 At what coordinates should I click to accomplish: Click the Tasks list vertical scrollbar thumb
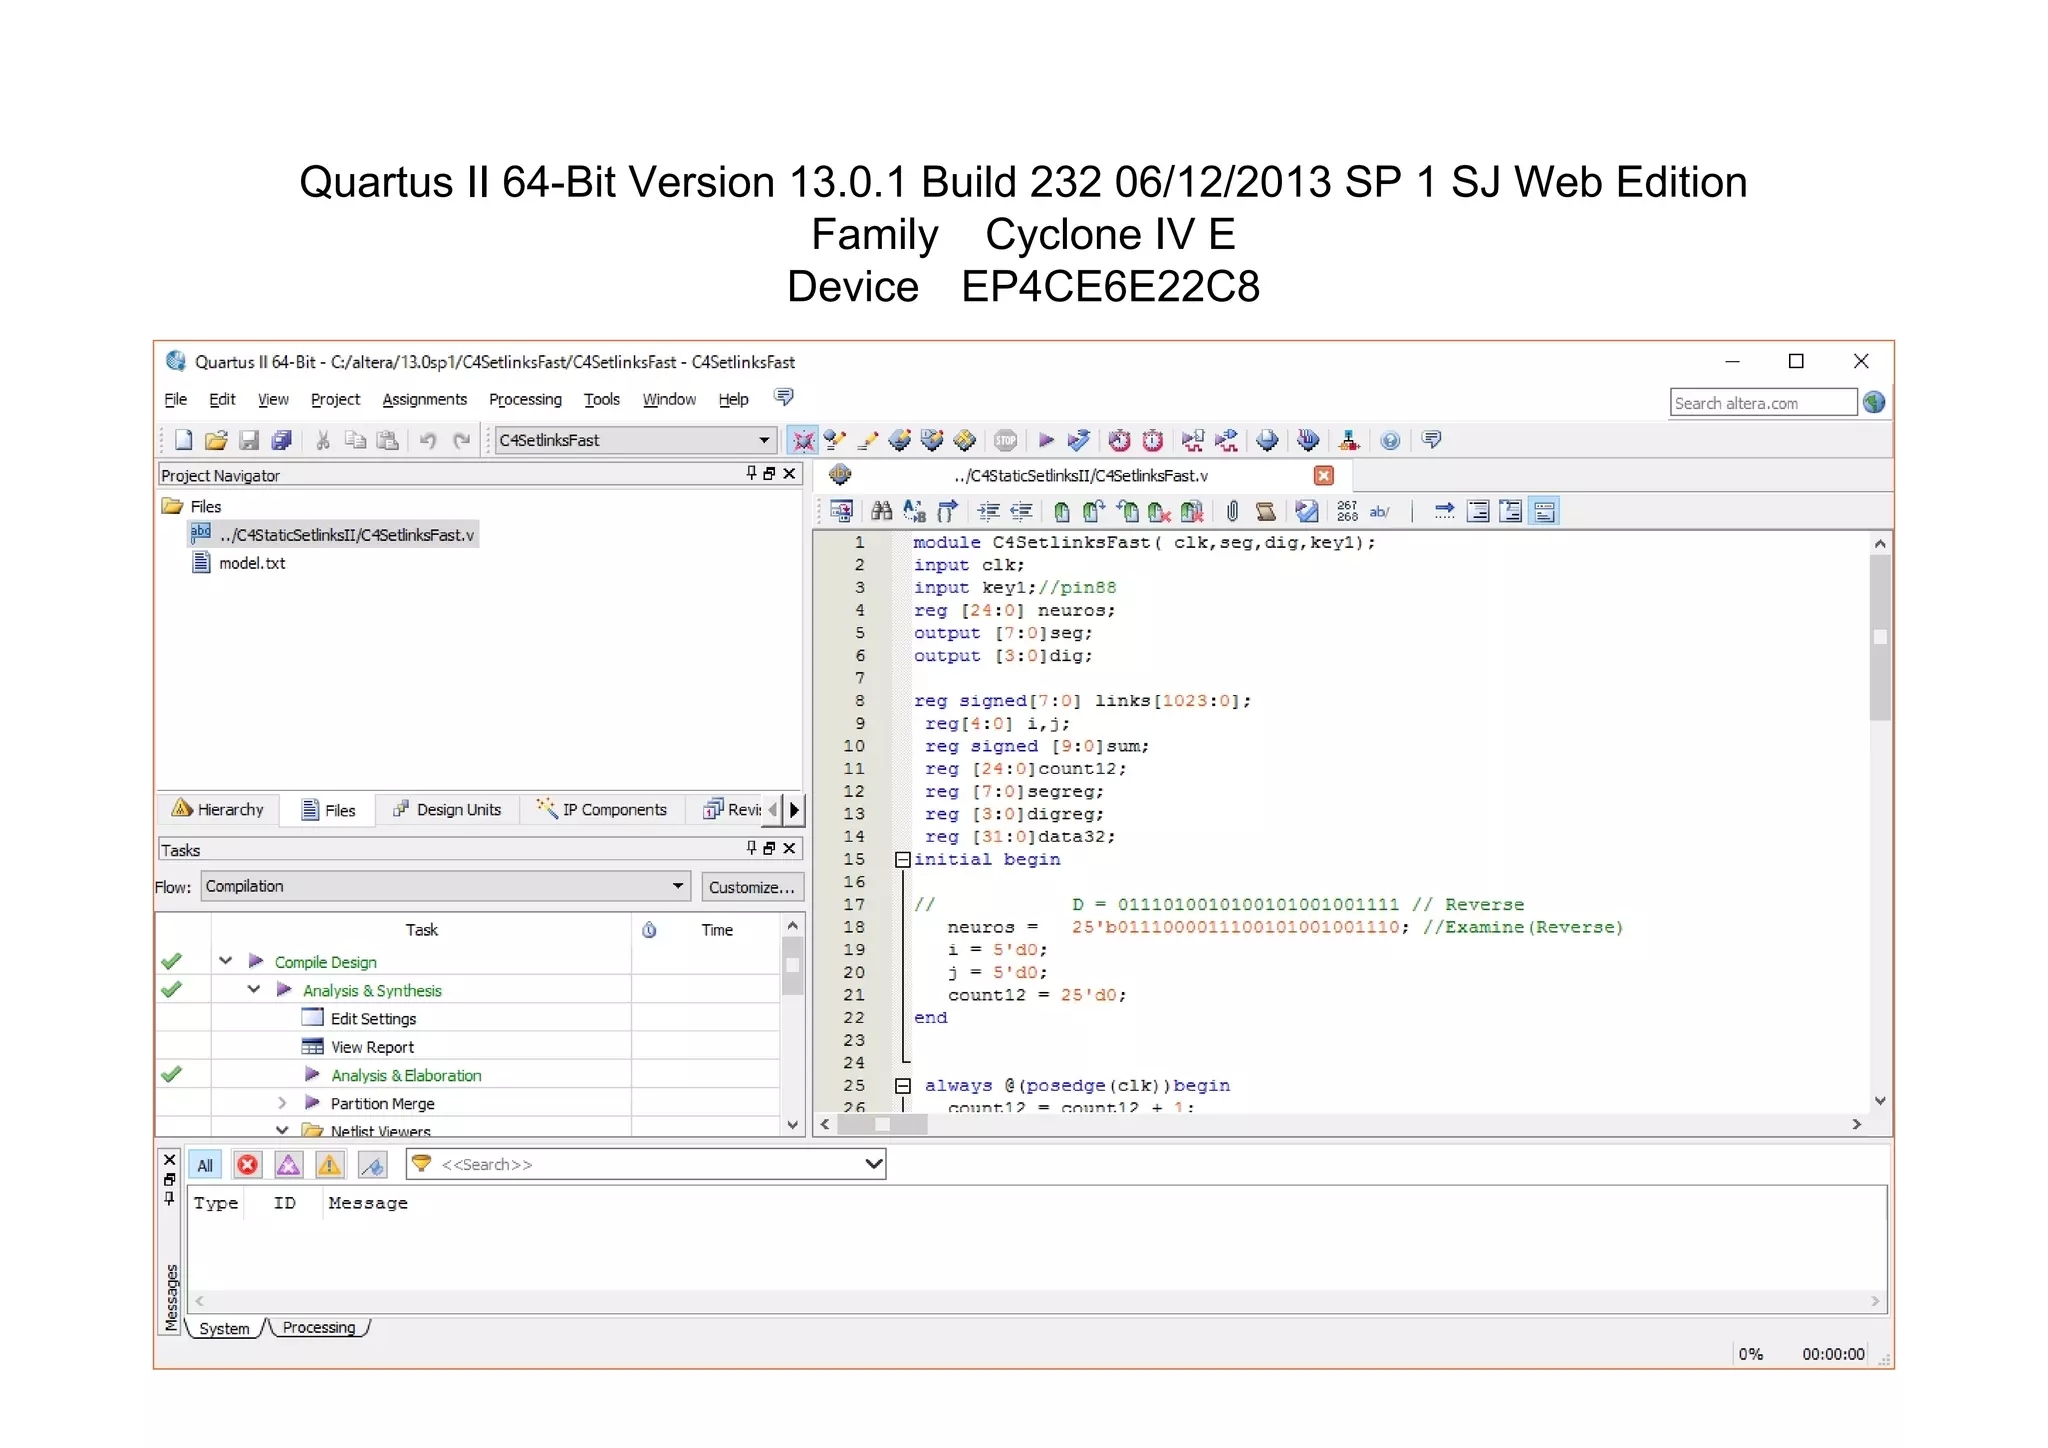(x=792, y=964)
